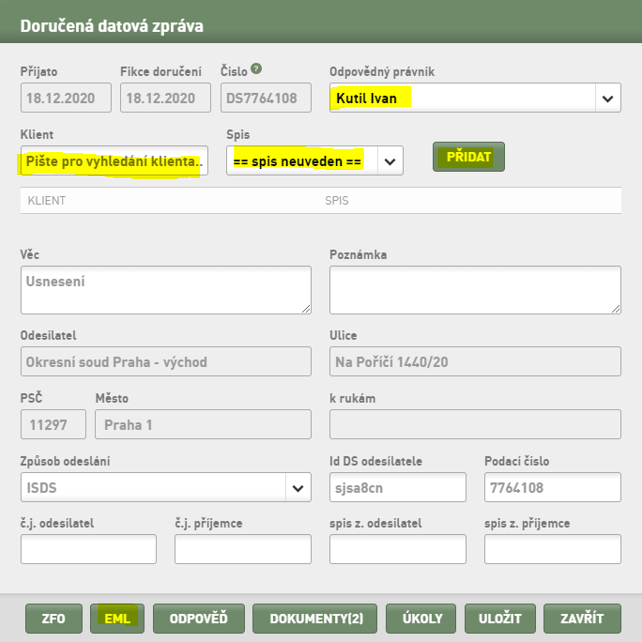Image resolution: width=642 pixels, height=642 pixels.
Task: Open the ÚKOLY tasks button
Action: [421, 618]
